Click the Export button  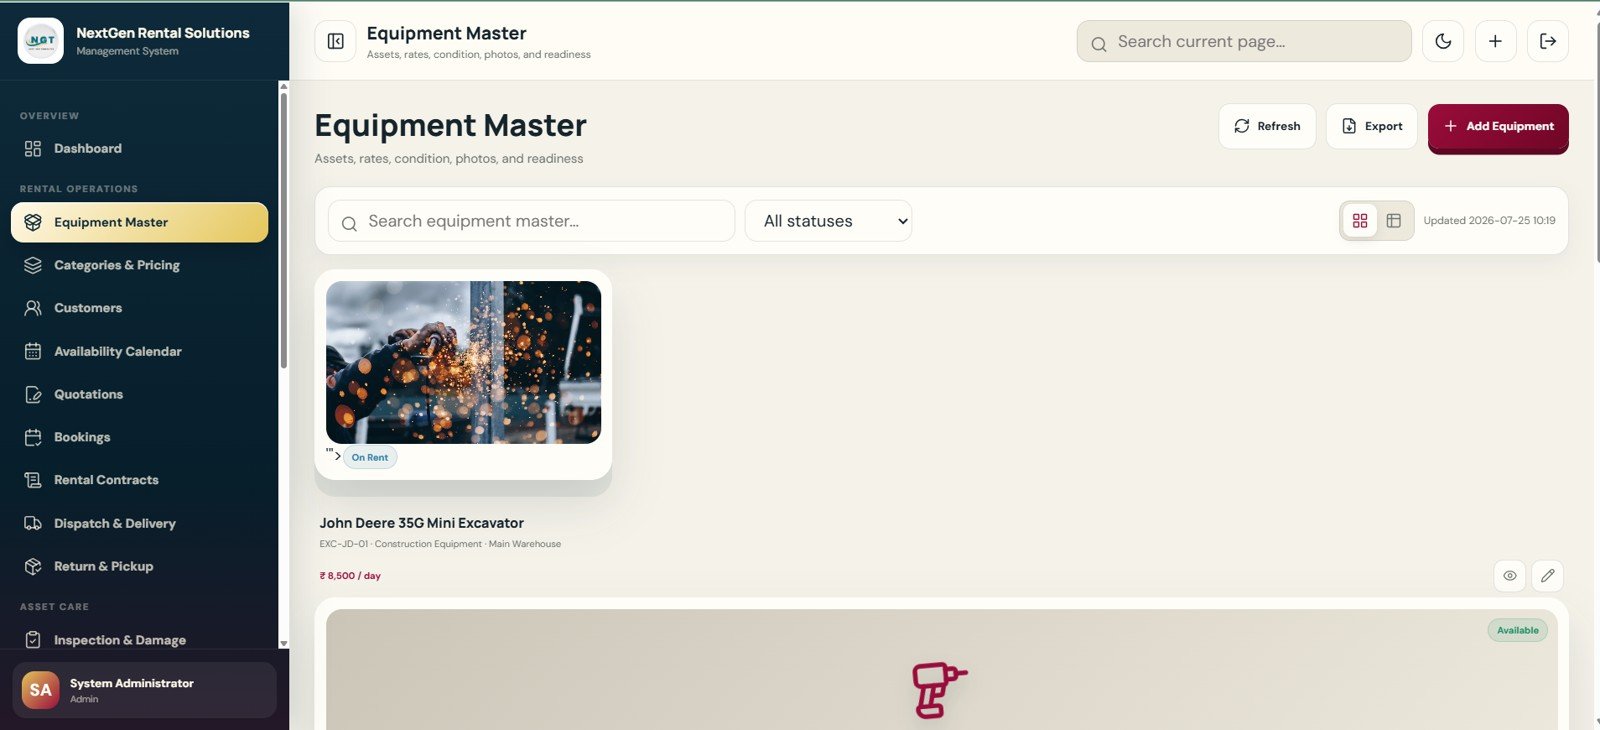click(x=1372, y=126)
